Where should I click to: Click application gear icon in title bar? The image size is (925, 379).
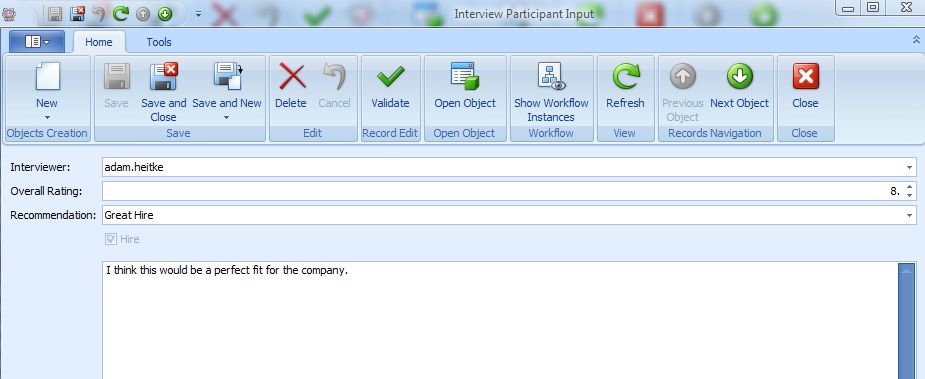(x=9, y=14)
